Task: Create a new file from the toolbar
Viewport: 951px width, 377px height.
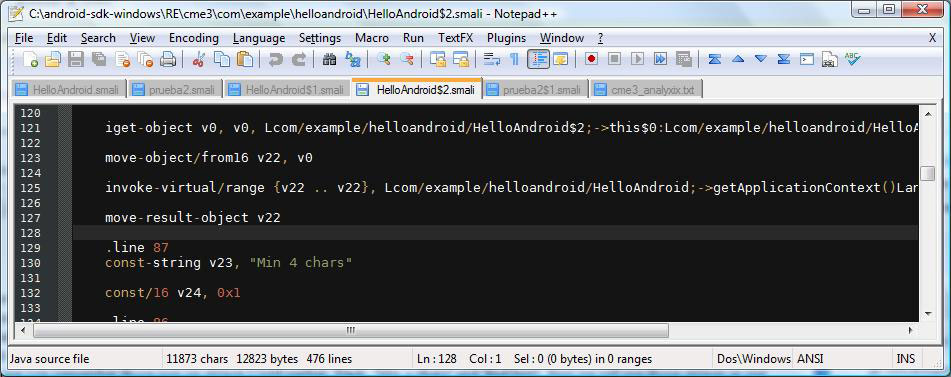Action: click(x=30, y=59)
